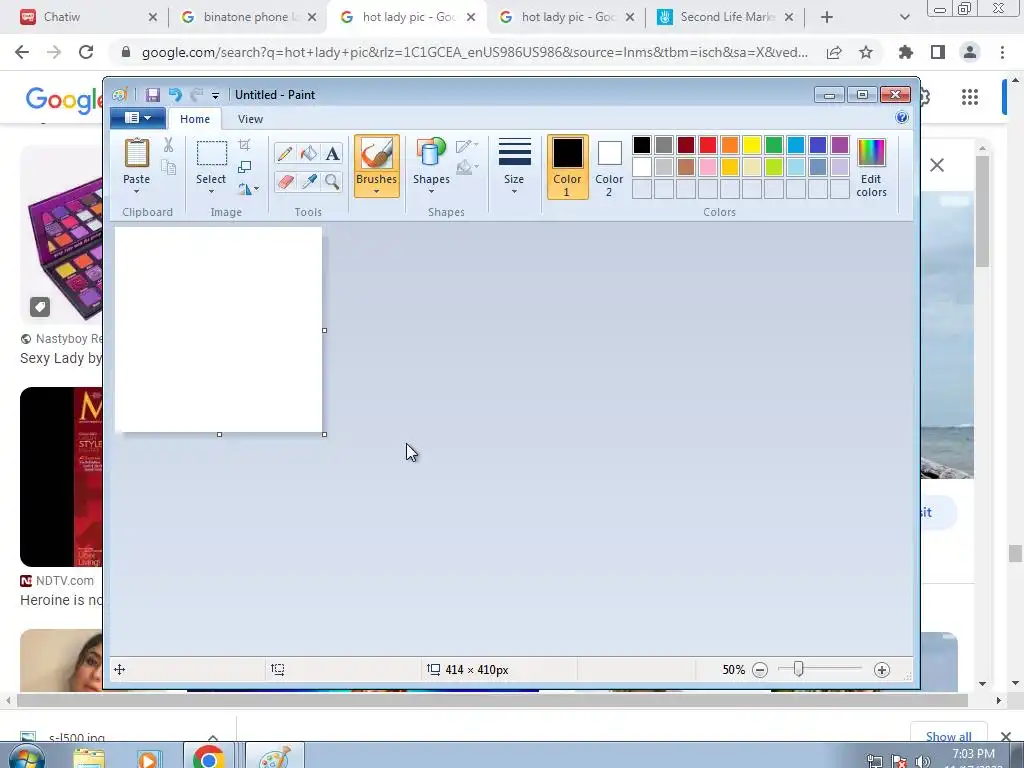
Task: Click the zoom slider handle
Action: 798,669
